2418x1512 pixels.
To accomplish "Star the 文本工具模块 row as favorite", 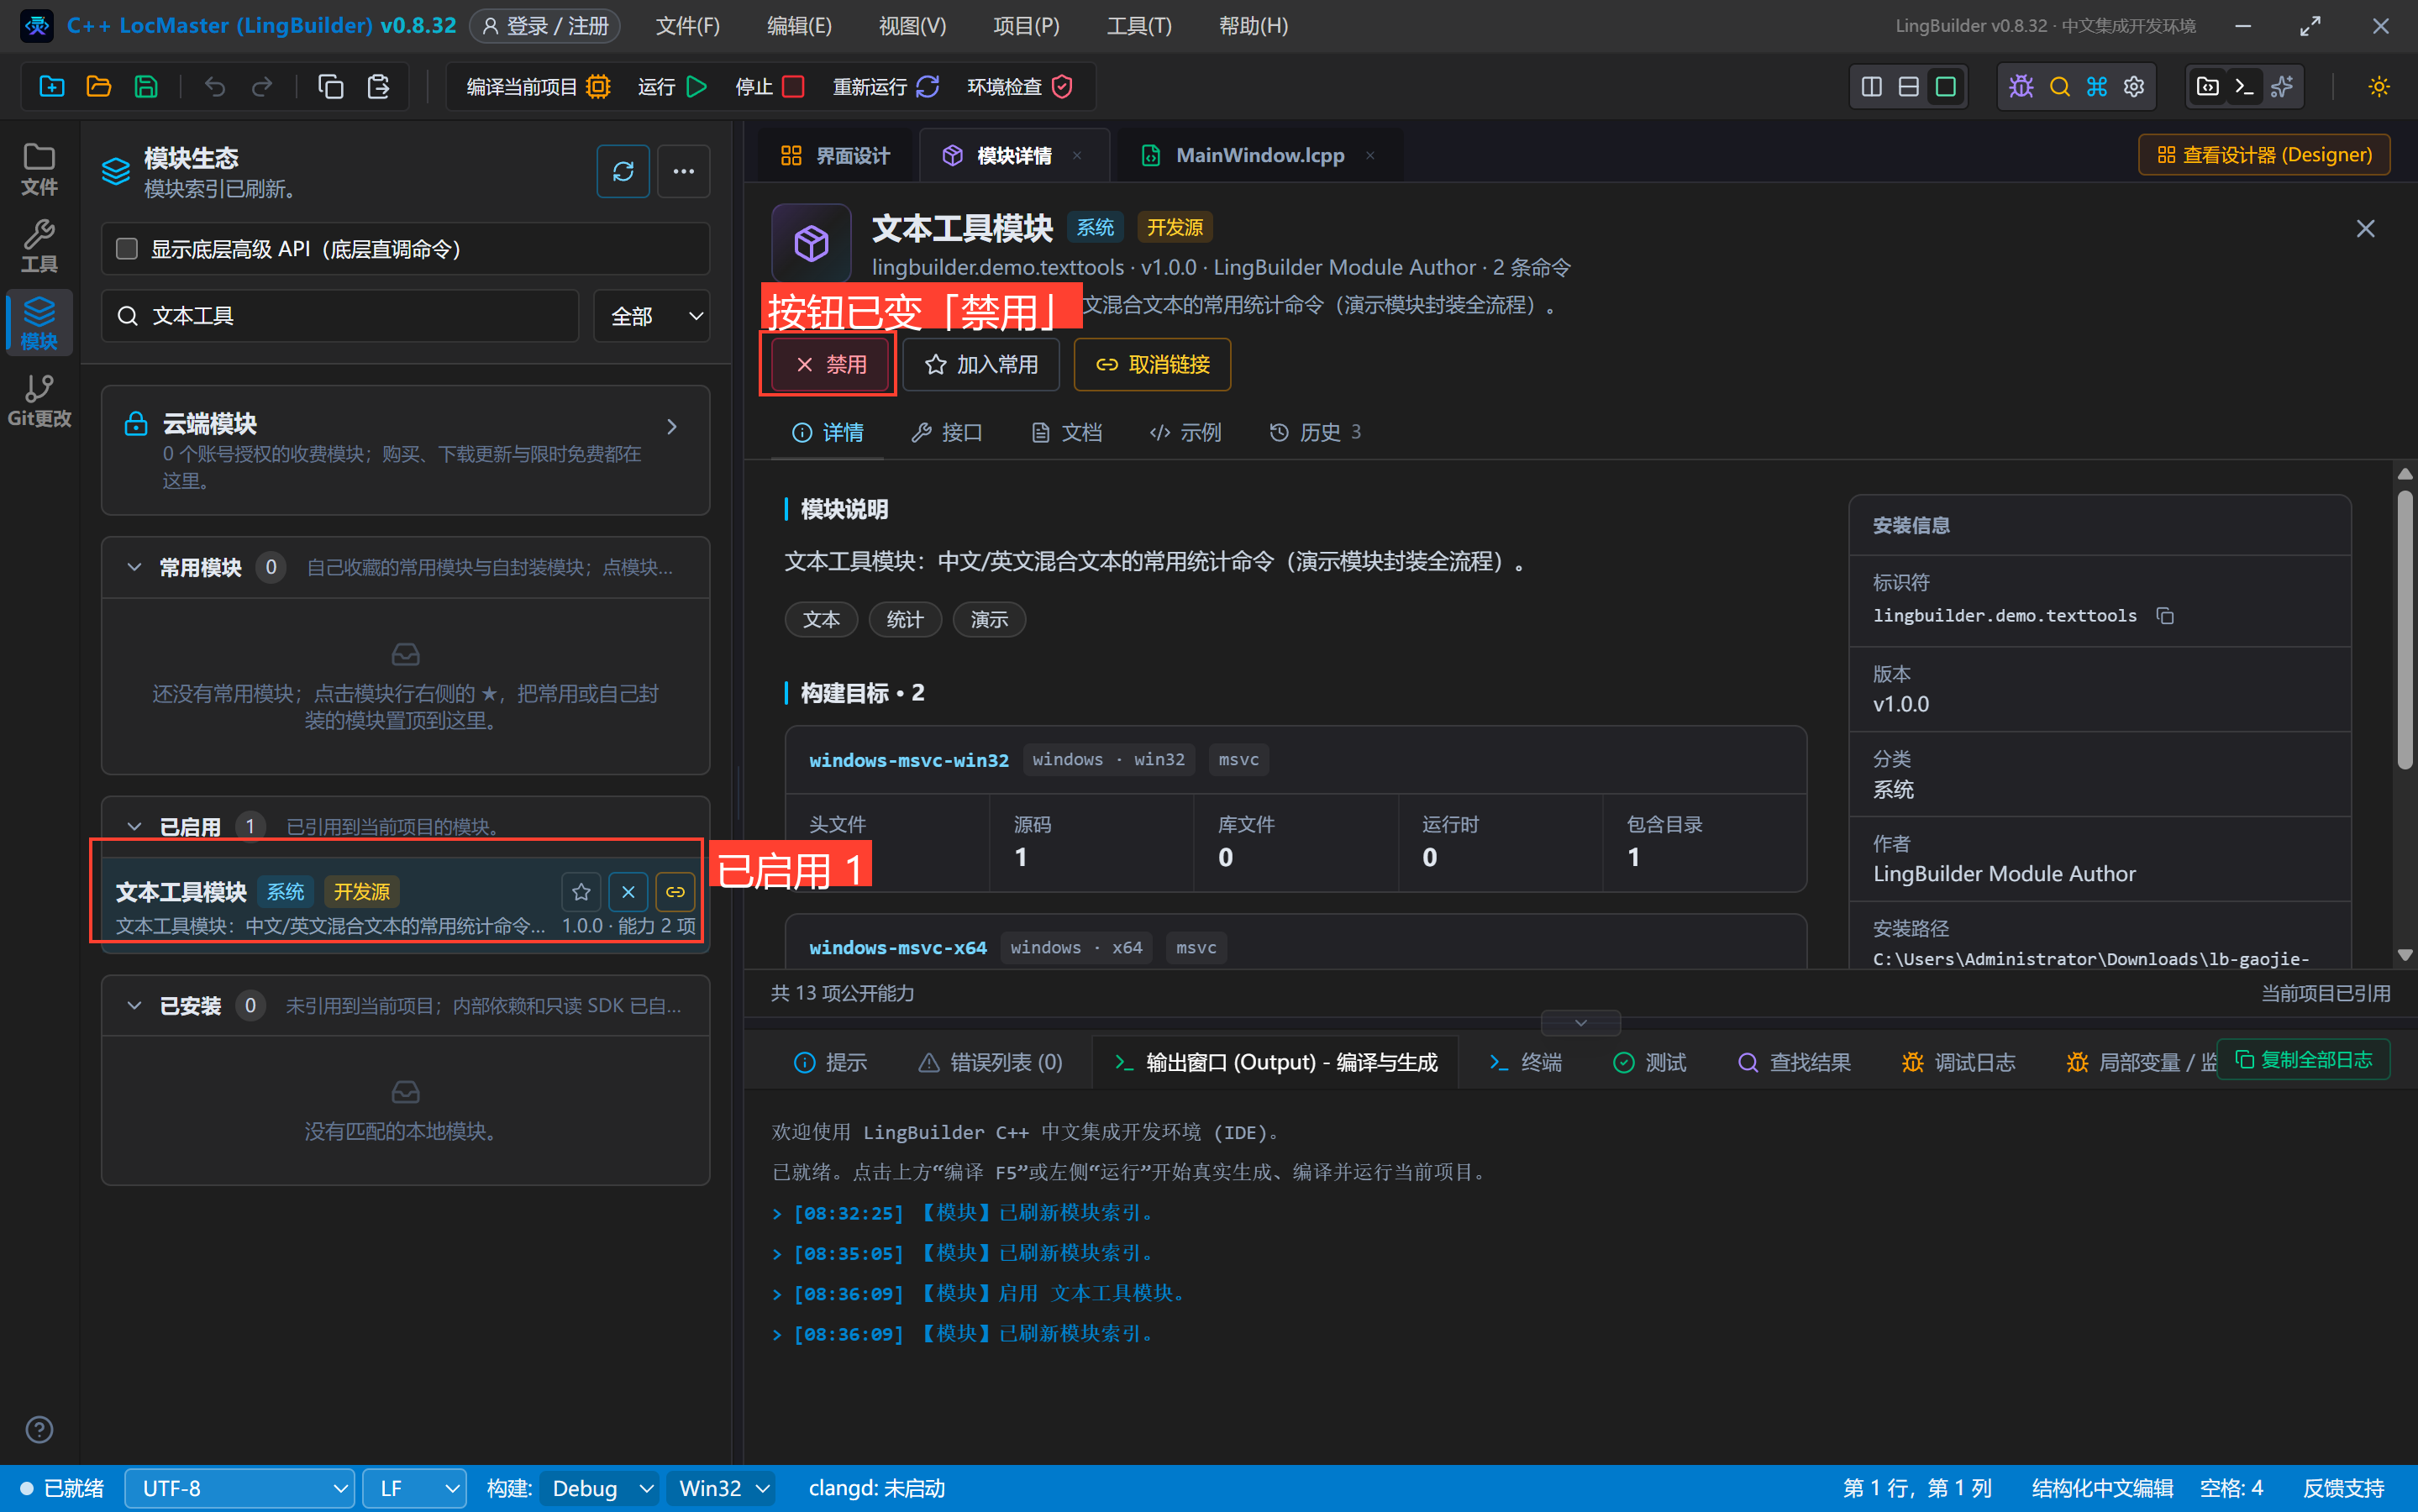I will (x=581, y=891).
